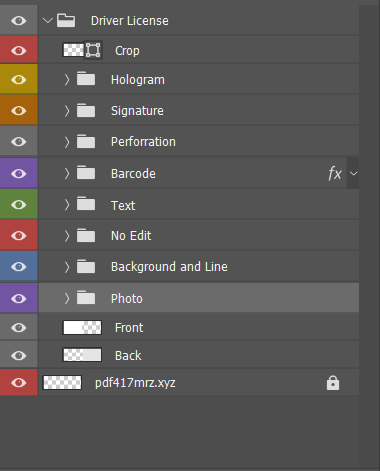Click the No Edit group folder icon
This screenshot has height=471, width=380.
pos(86,235)
